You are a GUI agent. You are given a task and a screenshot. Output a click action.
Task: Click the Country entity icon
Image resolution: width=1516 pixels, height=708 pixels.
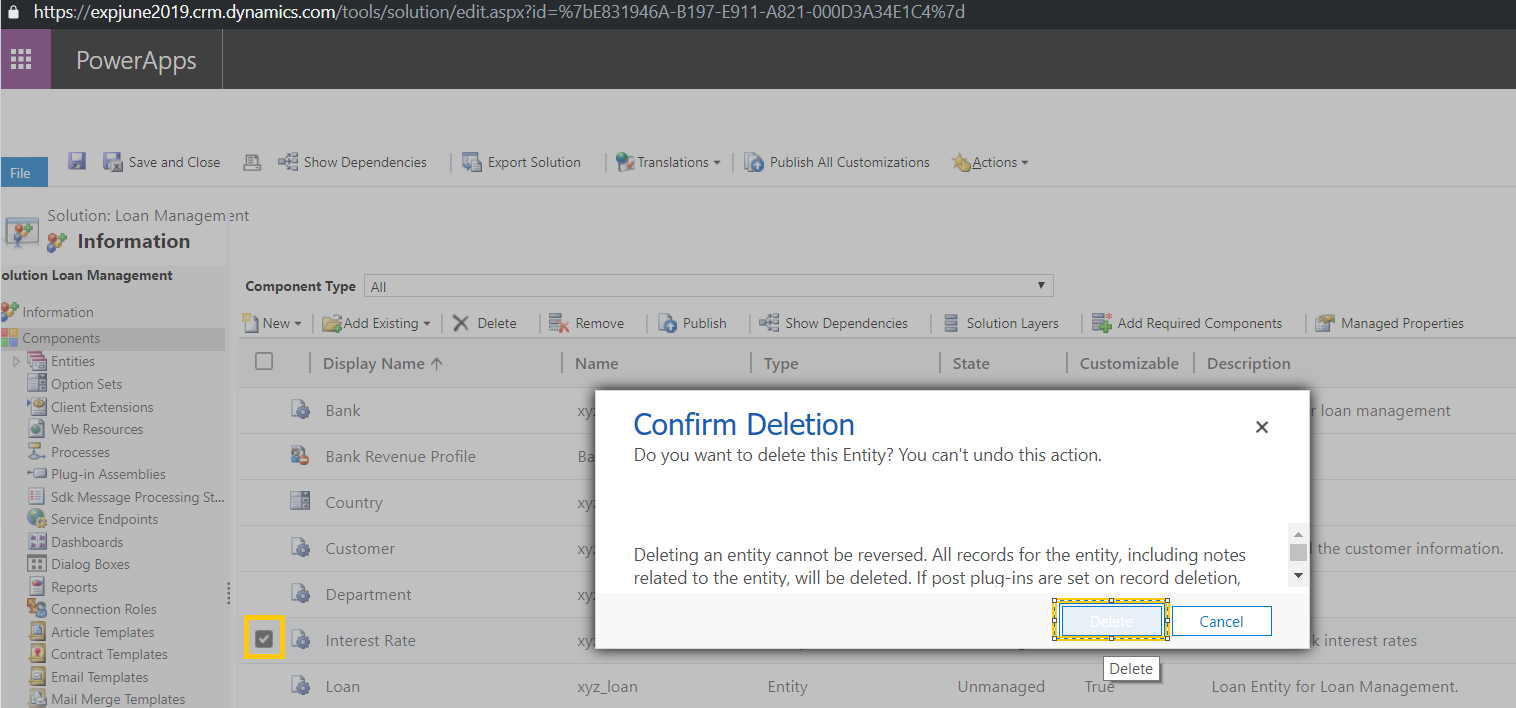tap(300, 502)
